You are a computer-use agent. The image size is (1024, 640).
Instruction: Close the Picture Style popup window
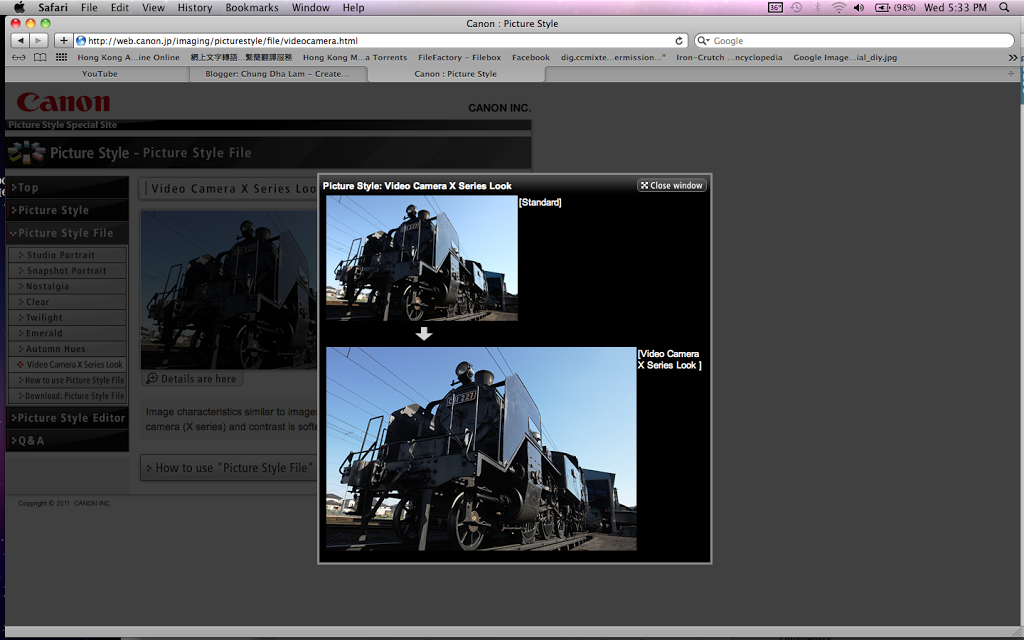tap(672, 185)
